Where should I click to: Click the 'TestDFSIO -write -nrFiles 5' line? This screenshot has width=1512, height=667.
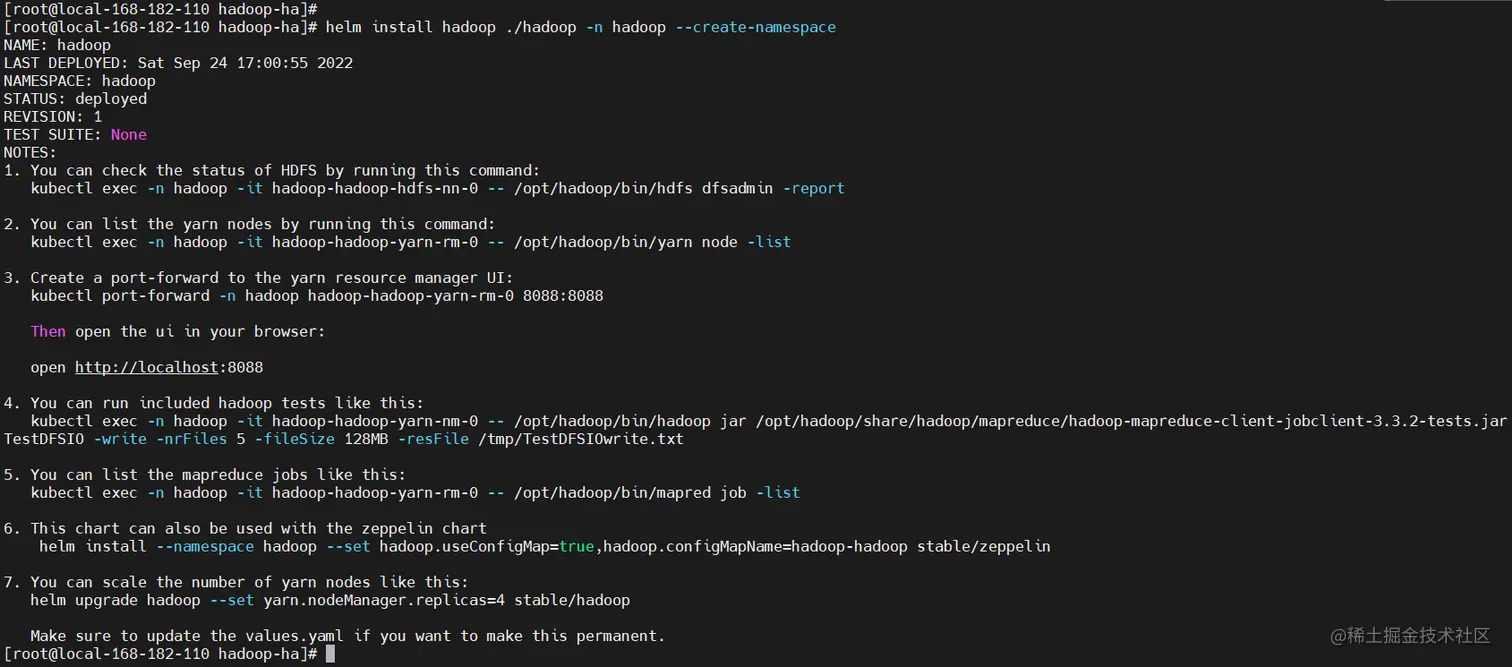[x=343, y=439]
